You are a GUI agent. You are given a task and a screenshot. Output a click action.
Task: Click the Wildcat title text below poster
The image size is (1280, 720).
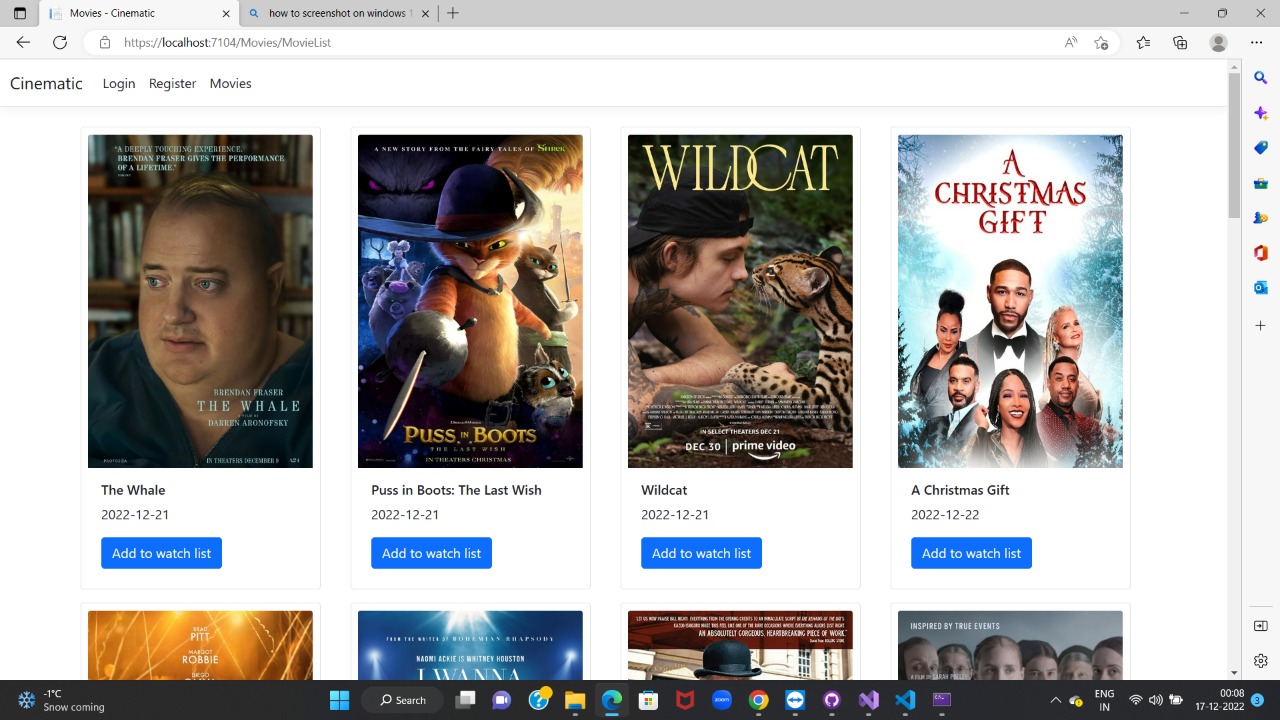tap(664, 490)
